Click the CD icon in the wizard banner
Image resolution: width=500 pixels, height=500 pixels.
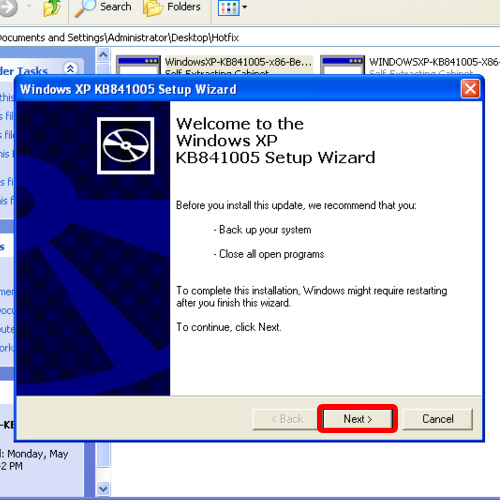click(x=126, y=146)
